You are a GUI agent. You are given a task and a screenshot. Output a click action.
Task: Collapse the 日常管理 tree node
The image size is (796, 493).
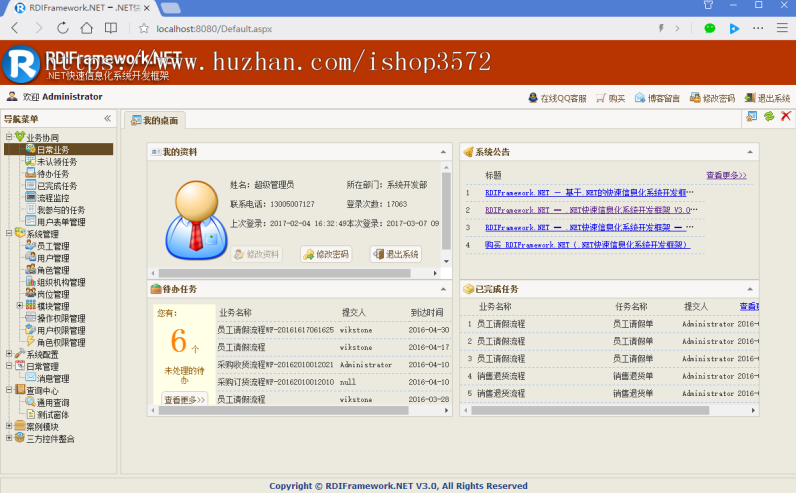point(9,366)
